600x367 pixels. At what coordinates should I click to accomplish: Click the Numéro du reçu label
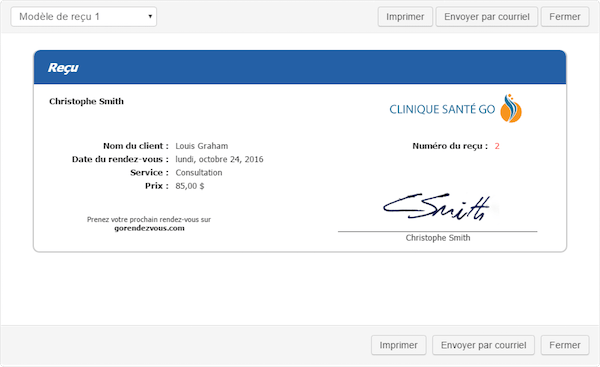pyautogui.click(x=450, y=146)
